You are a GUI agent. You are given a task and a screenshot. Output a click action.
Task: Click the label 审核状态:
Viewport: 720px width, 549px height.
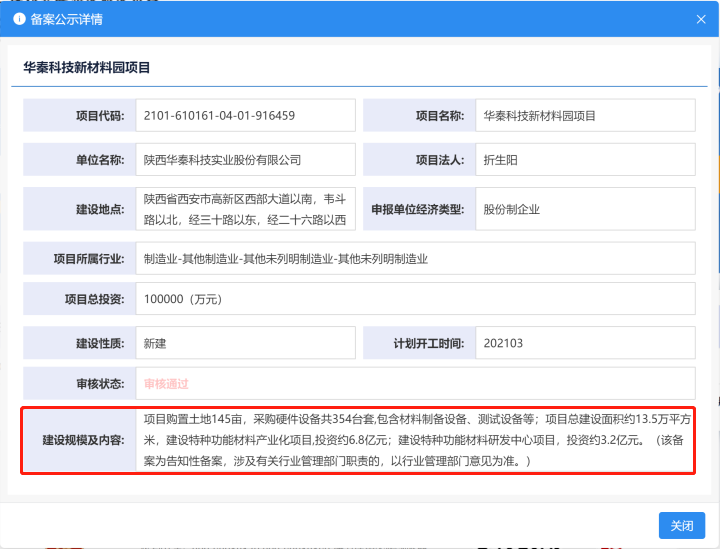point(100,384)
